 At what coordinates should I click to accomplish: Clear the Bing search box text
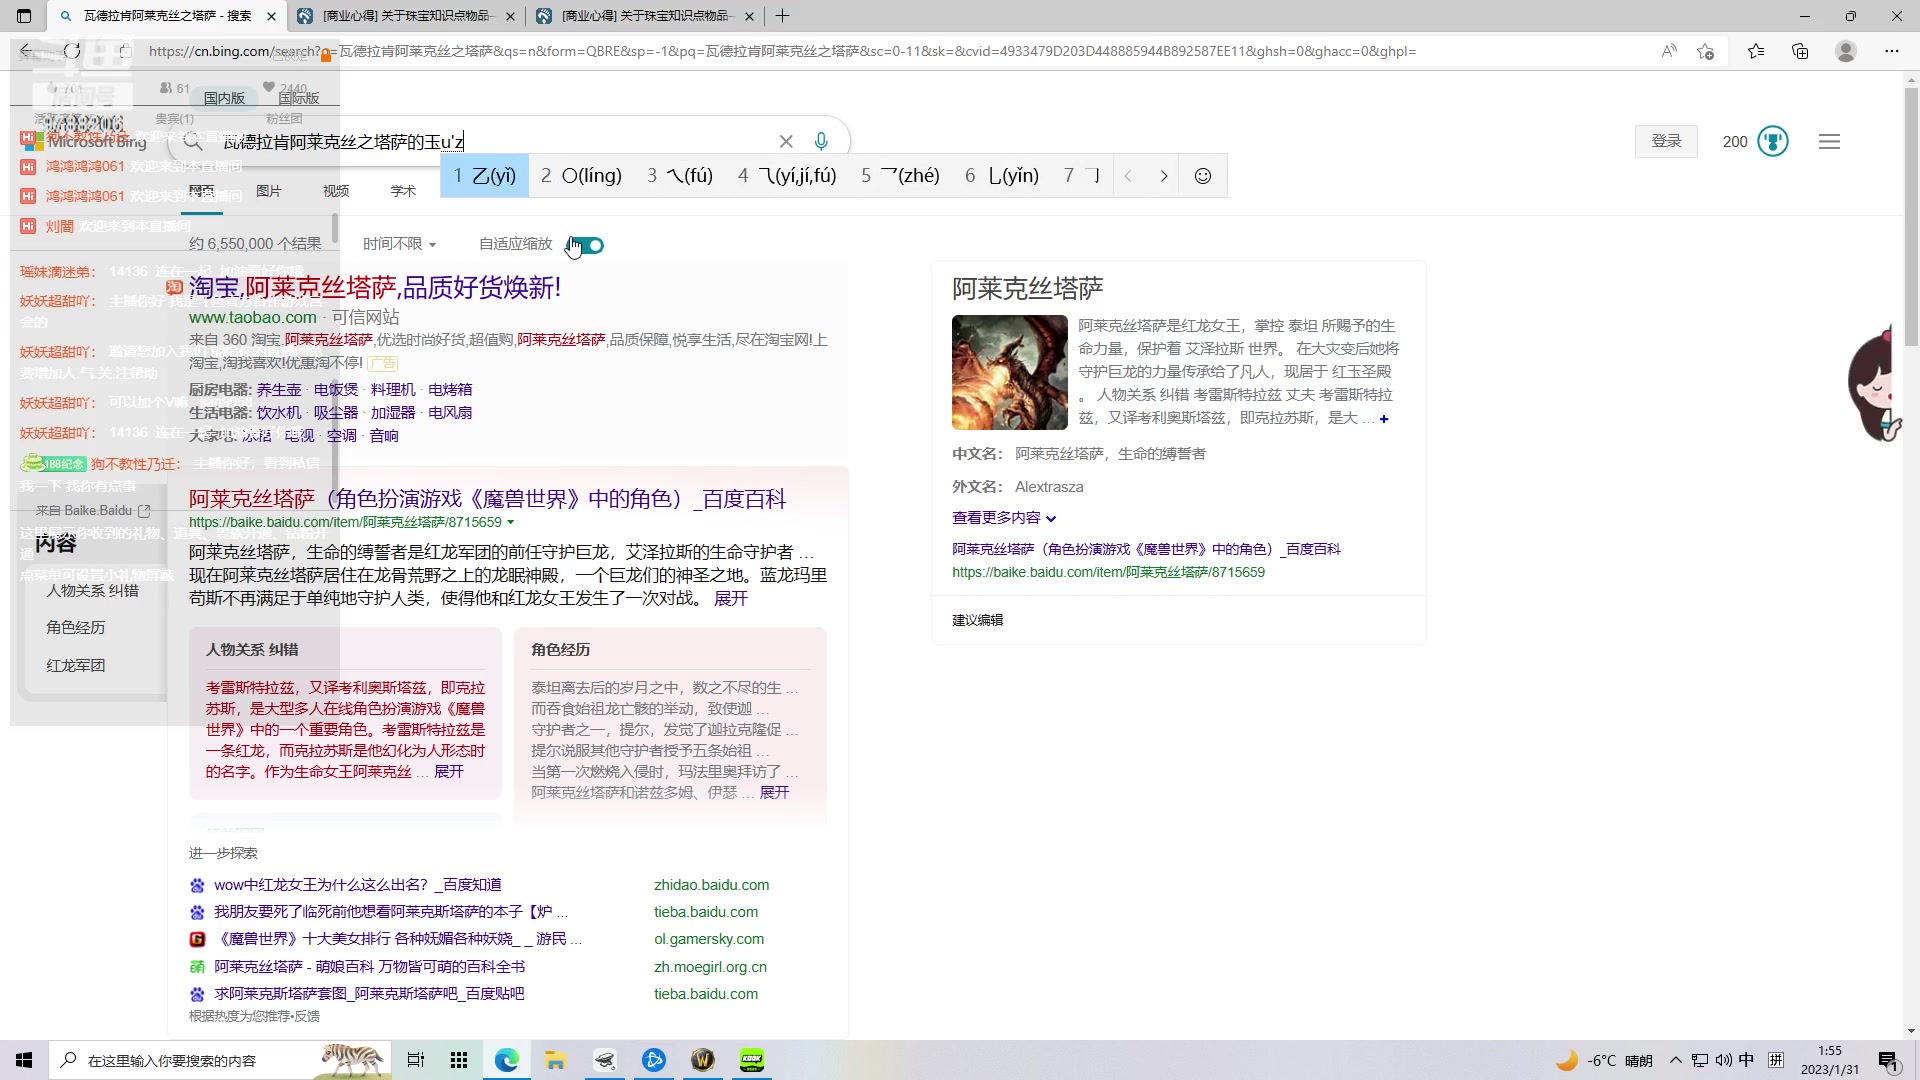(x=786, y=142)
